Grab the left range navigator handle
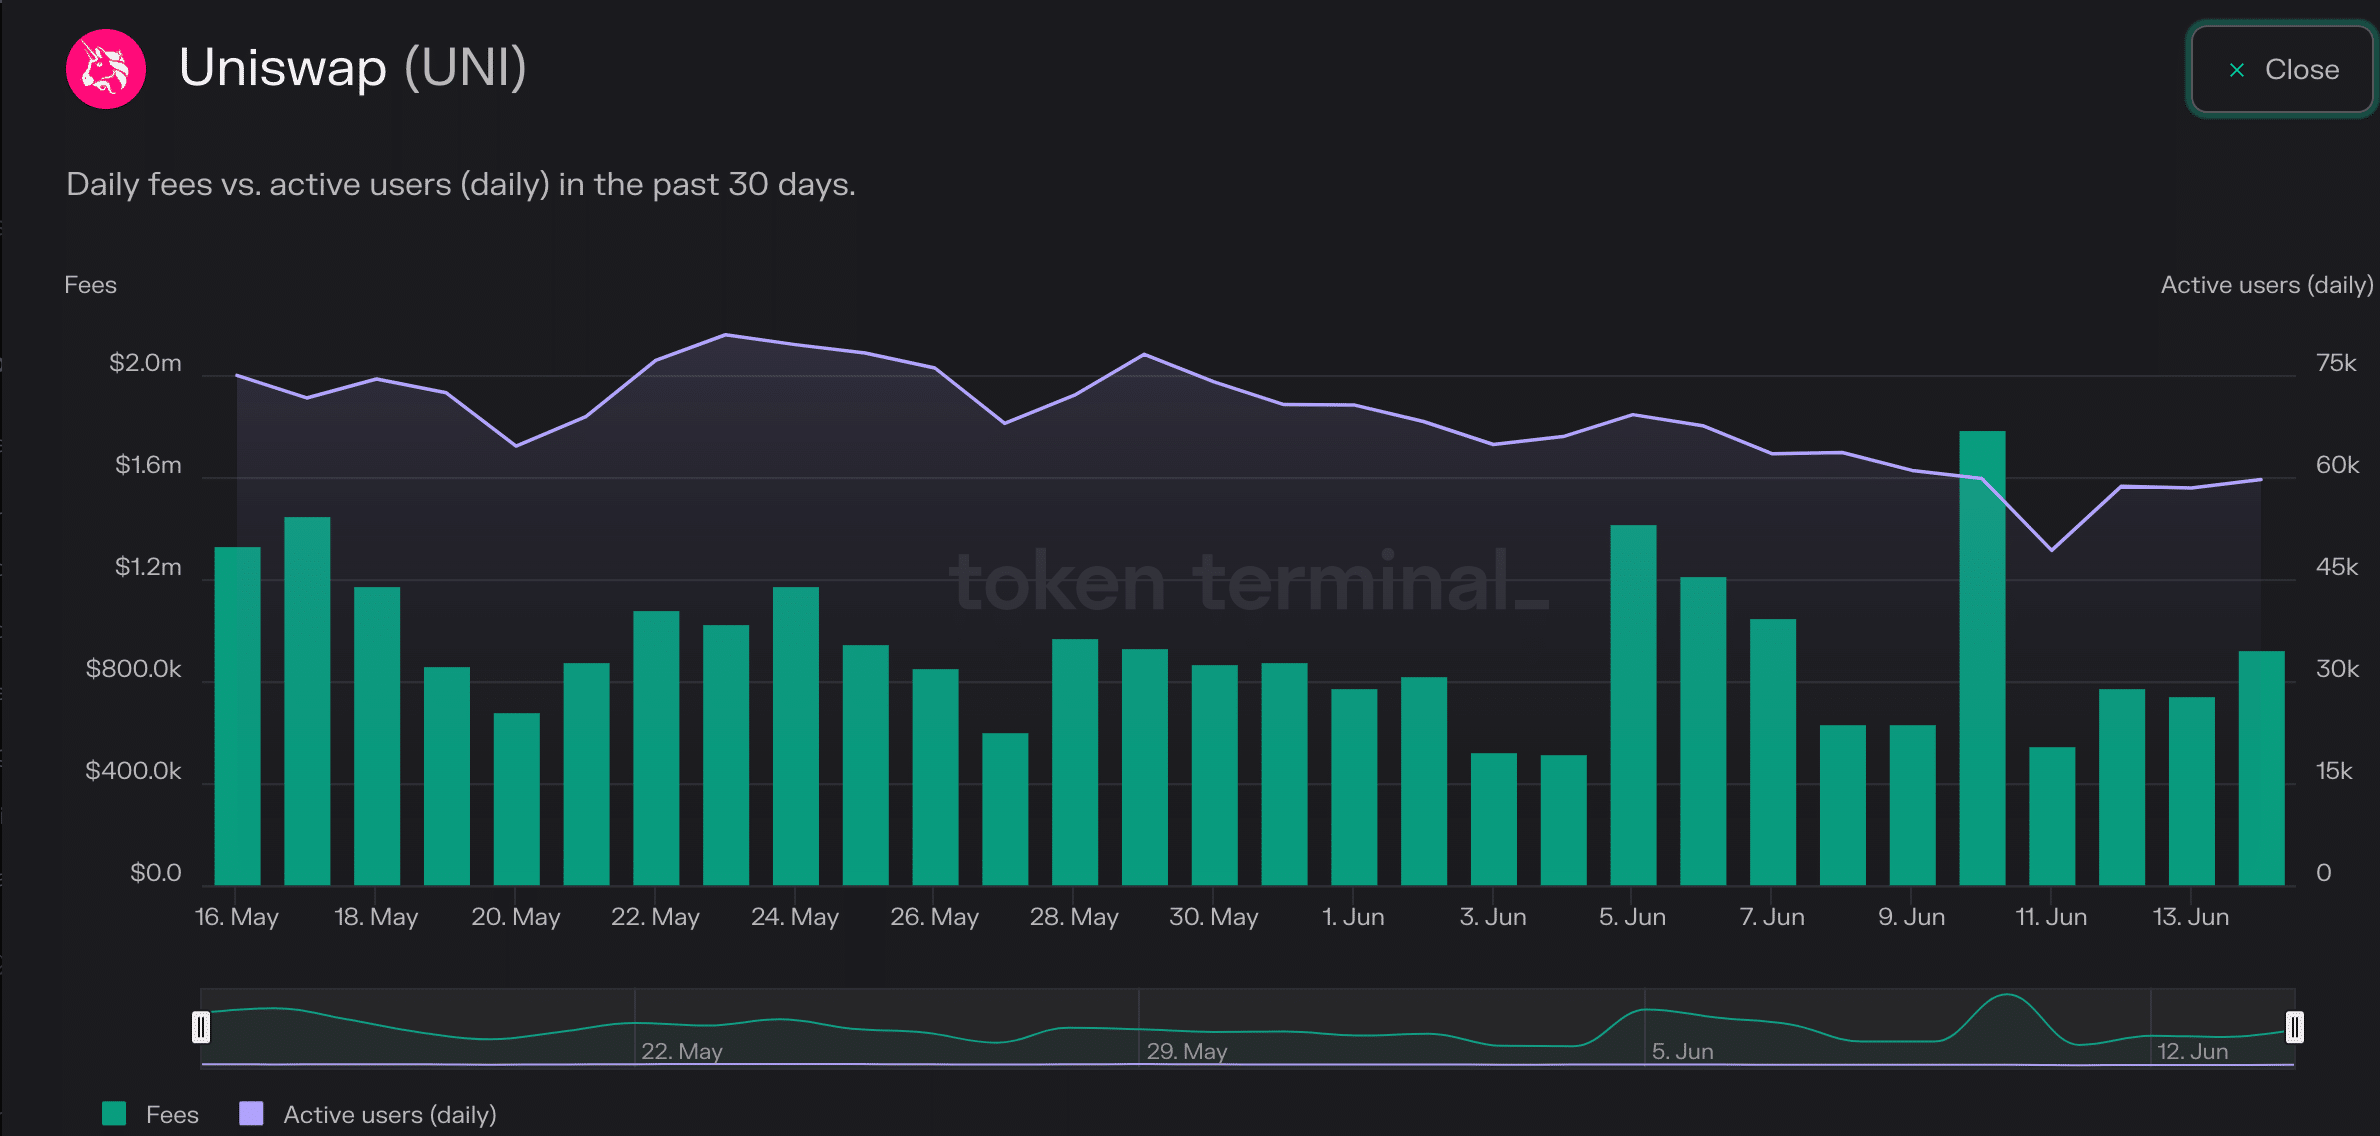The image size is (2380, 1136). tap(201, 1027)
